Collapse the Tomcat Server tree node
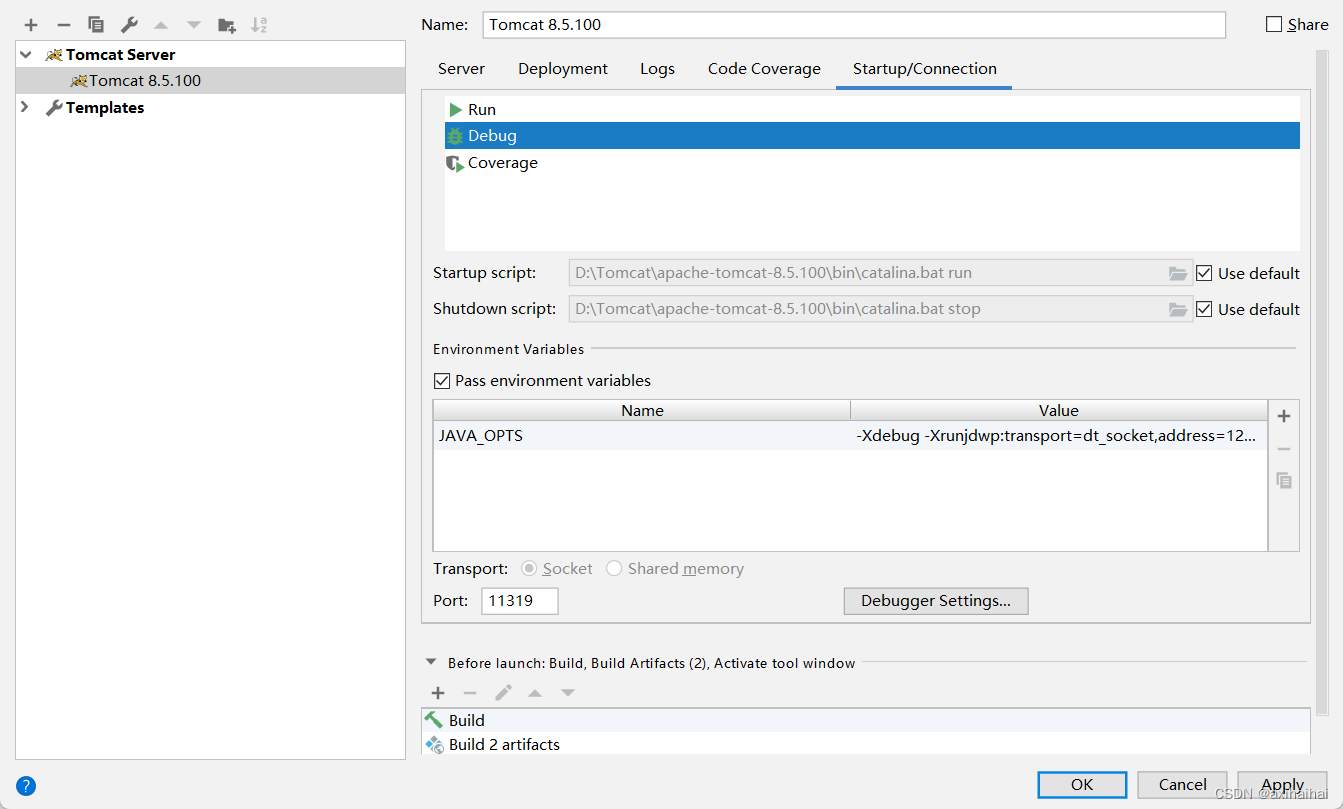Screen dimensions: 1343x809 click(x=26, y=55)
